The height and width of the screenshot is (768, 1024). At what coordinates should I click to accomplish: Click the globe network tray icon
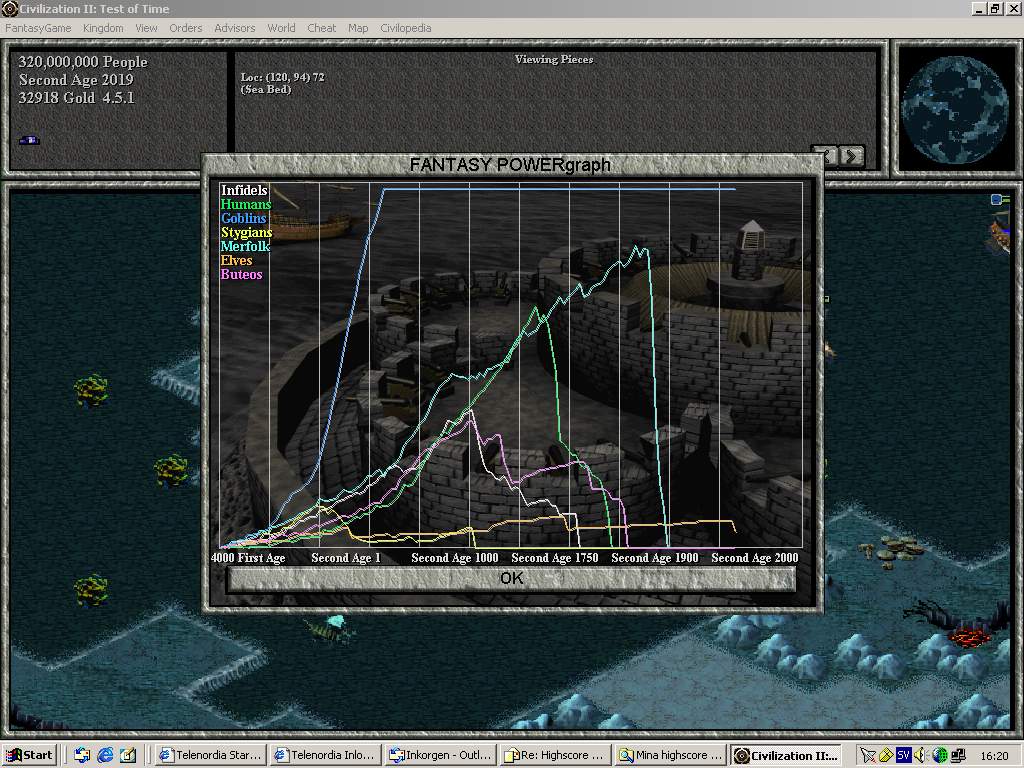point(939,756)
